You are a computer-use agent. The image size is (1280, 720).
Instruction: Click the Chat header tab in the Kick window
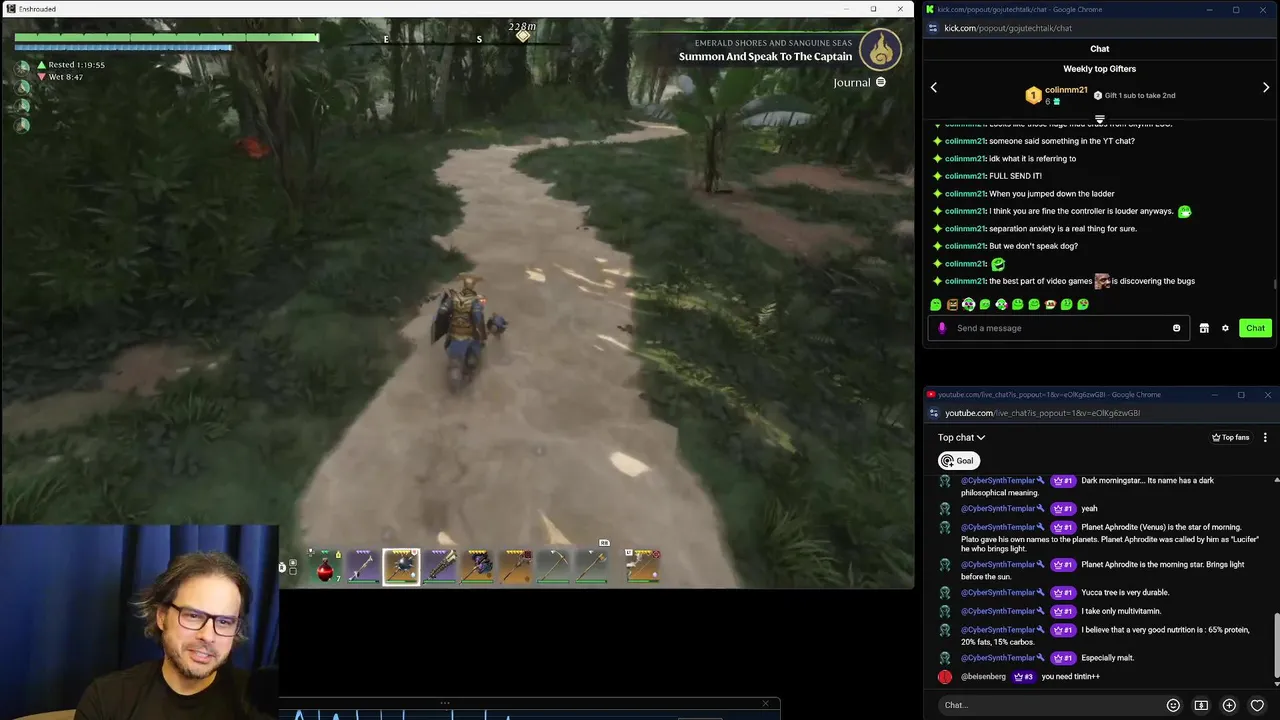tap(1099, 49)
